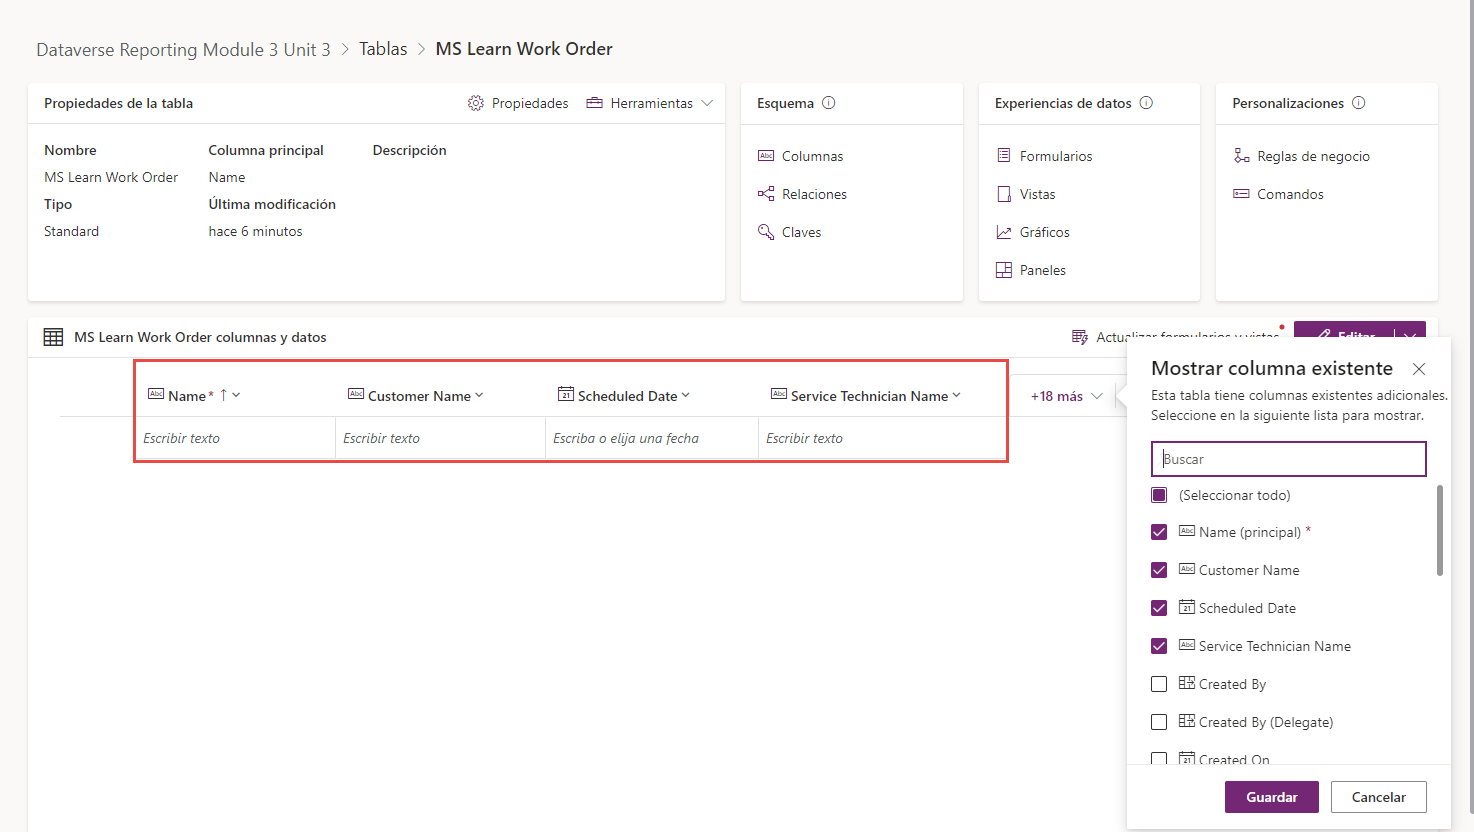This screenshot has height=832, width=1474.
Task: Close the Mostrar columna existente panel
Action: pyautogui.click(x=1419, y=369)
